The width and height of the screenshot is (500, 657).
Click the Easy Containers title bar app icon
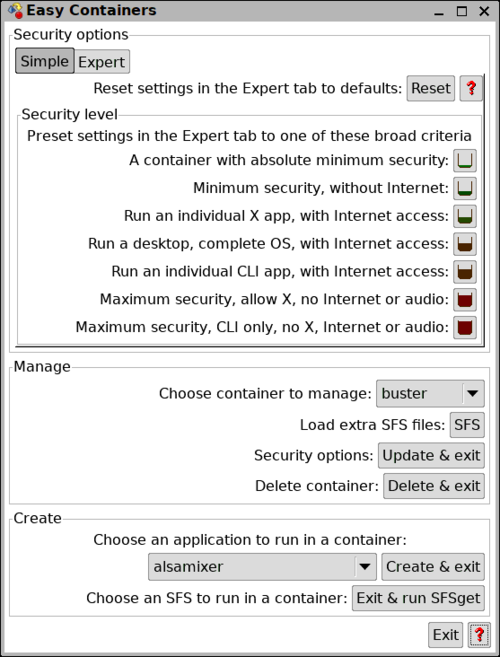tap(15, 10)
